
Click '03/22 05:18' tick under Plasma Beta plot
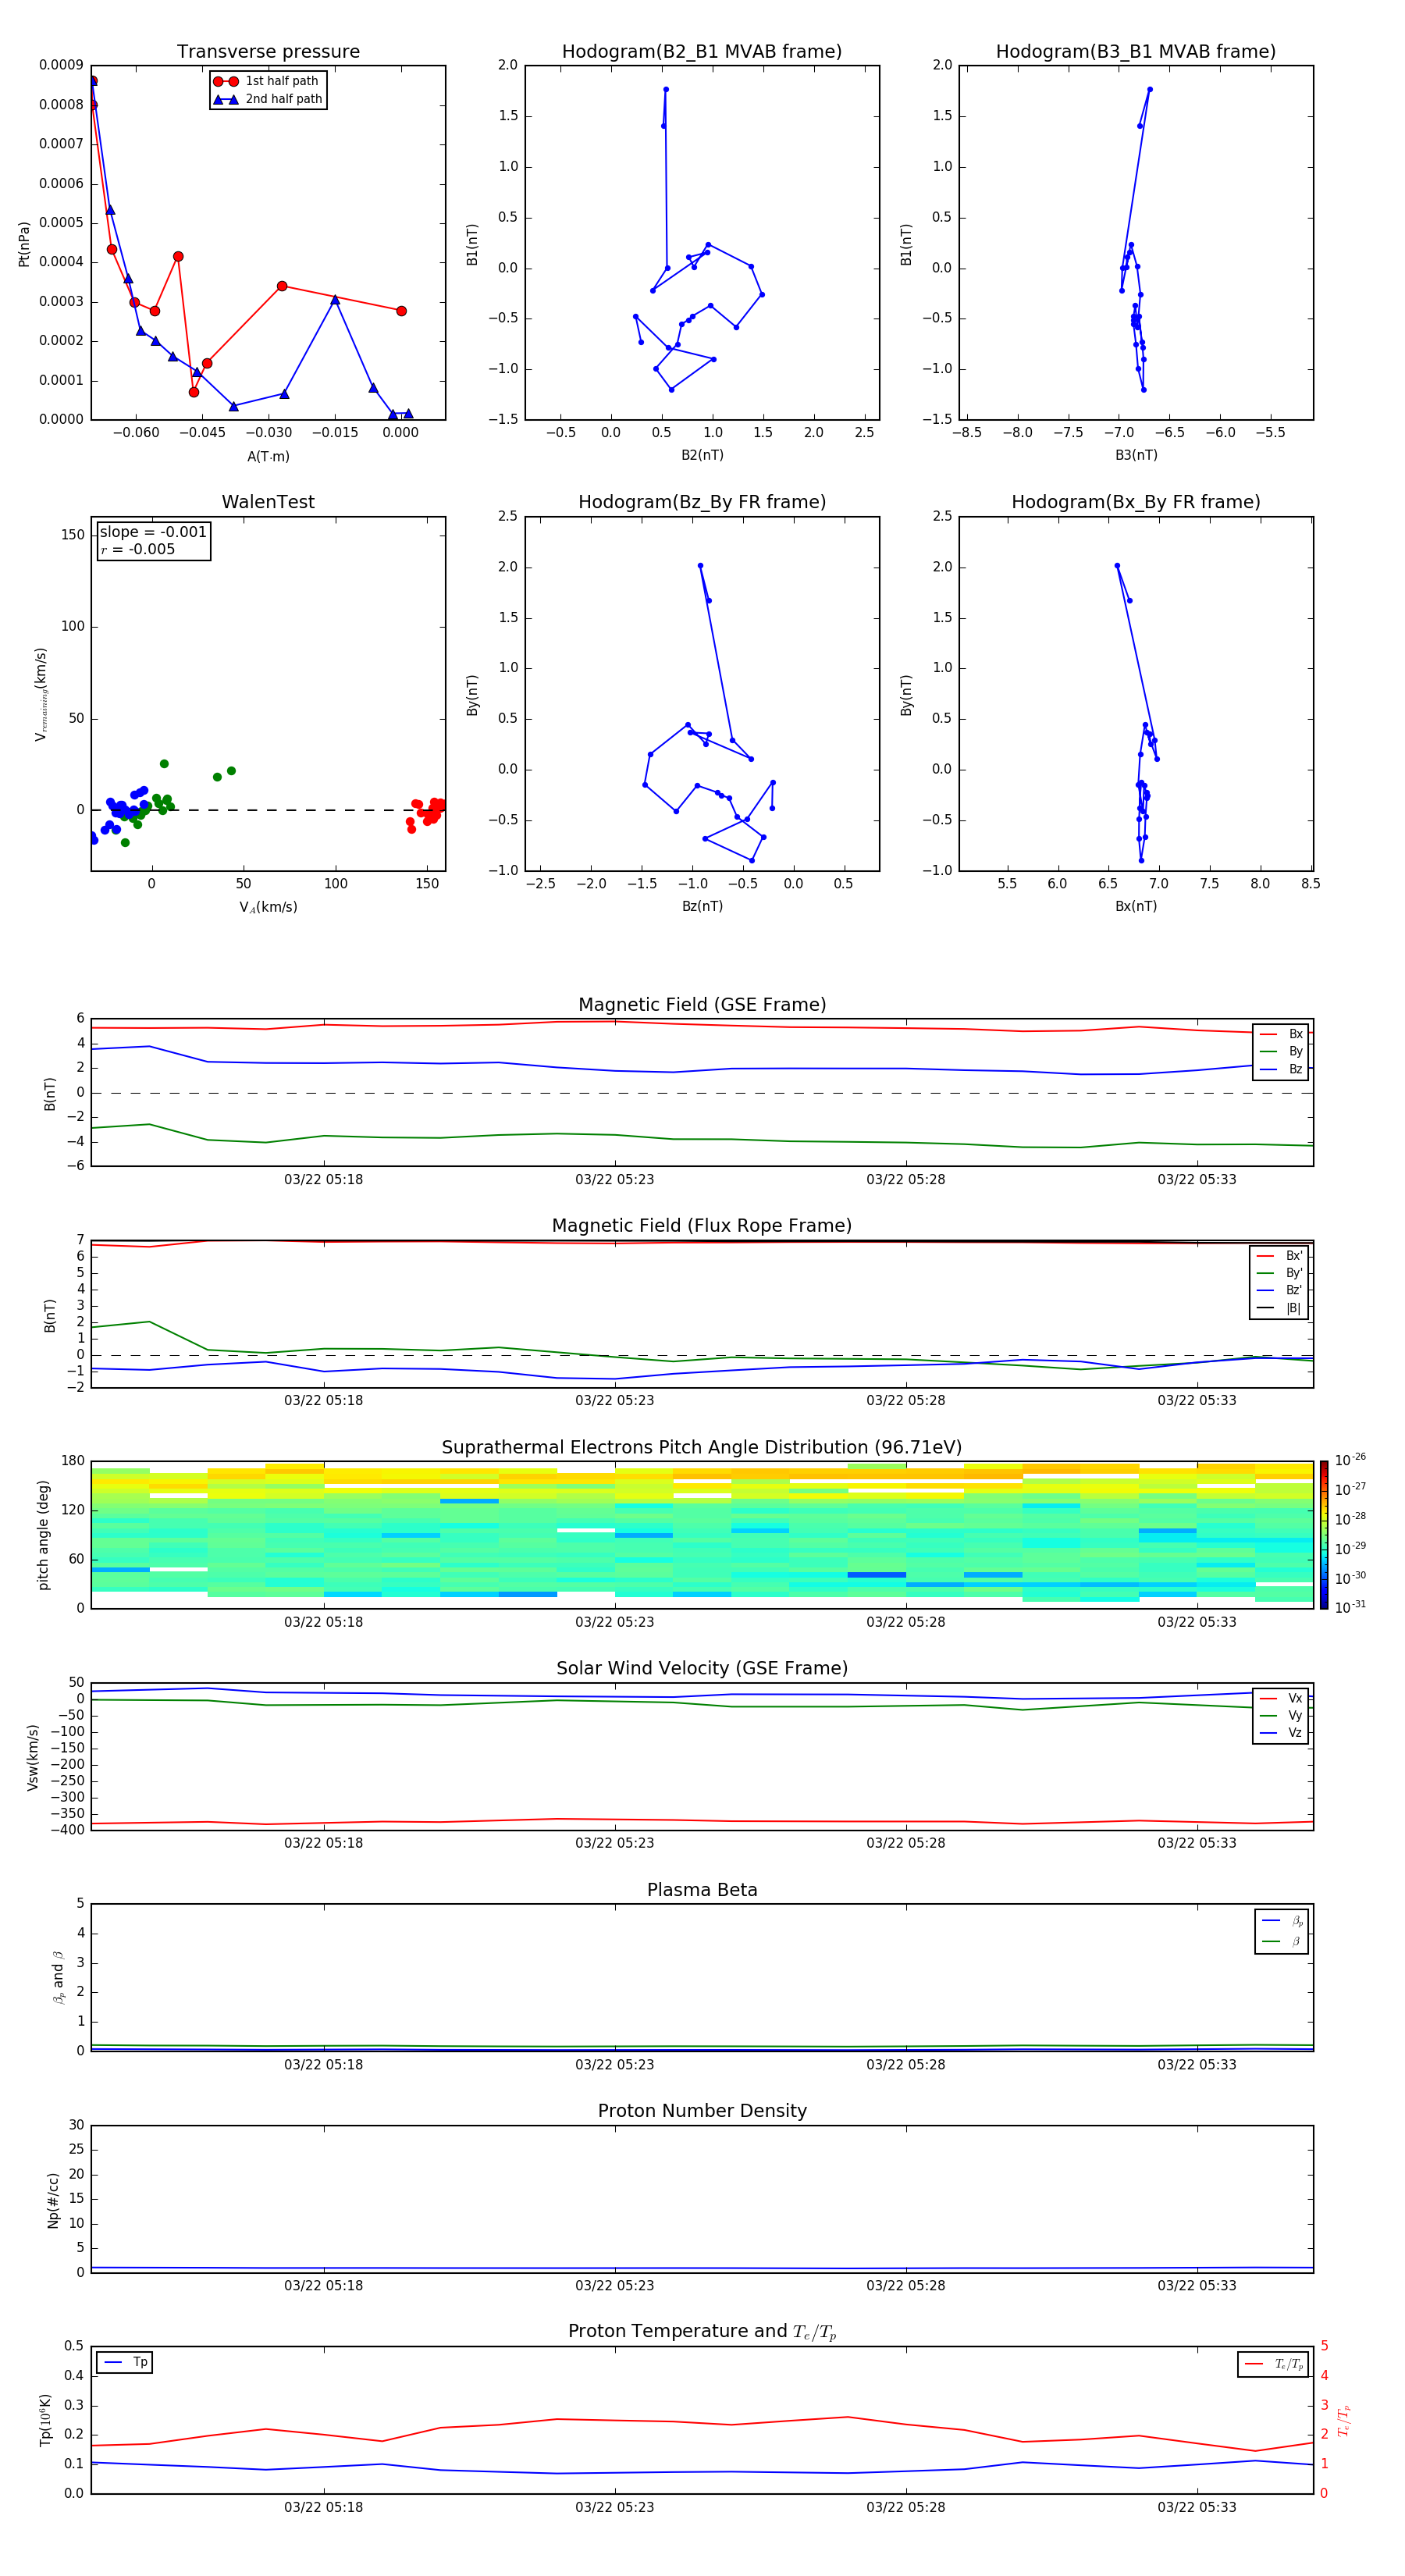(323, 2064)
